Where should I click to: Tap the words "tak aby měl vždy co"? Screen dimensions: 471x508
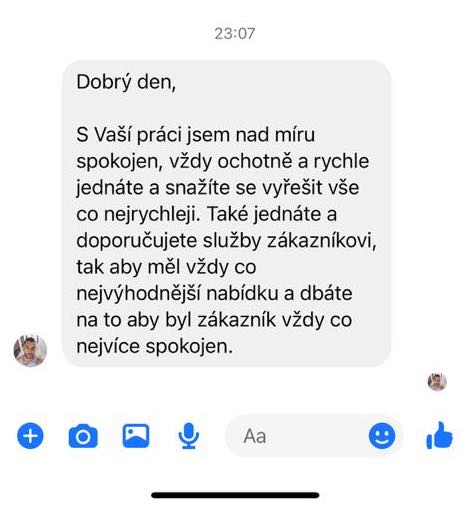pos(166,267)
